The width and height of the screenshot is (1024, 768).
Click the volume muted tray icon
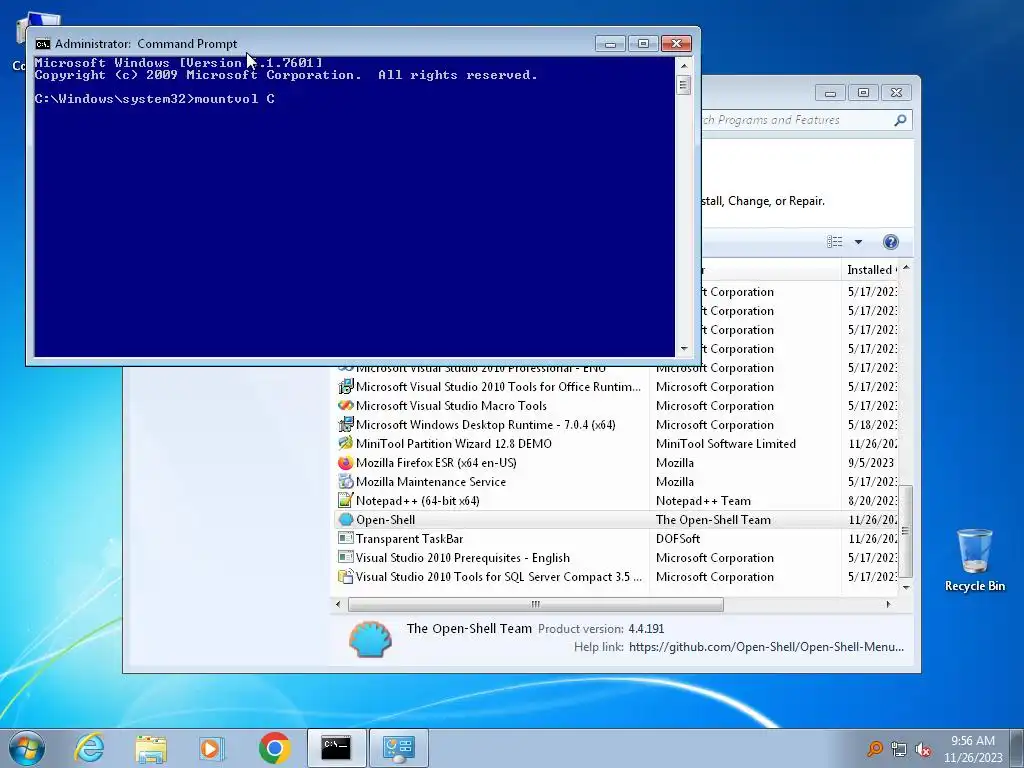(x=923, y=750)
